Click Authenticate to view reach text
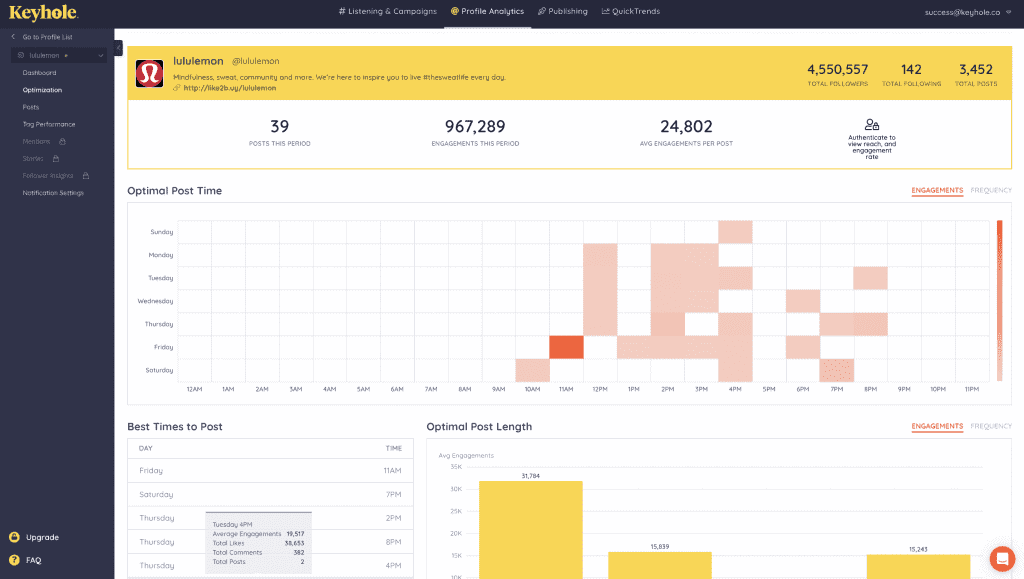The image size is (1024, 579). coord(872,148)
